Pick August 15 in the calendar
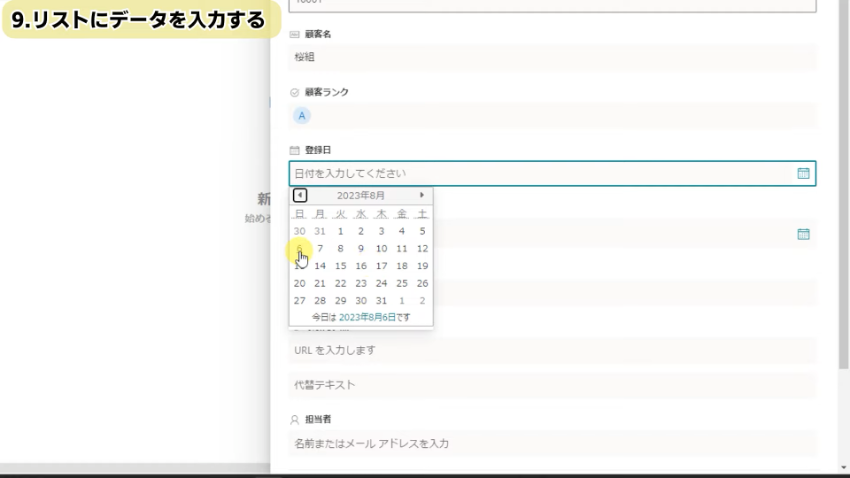Viewport: 850px width, 478px height. coord(340,266)
